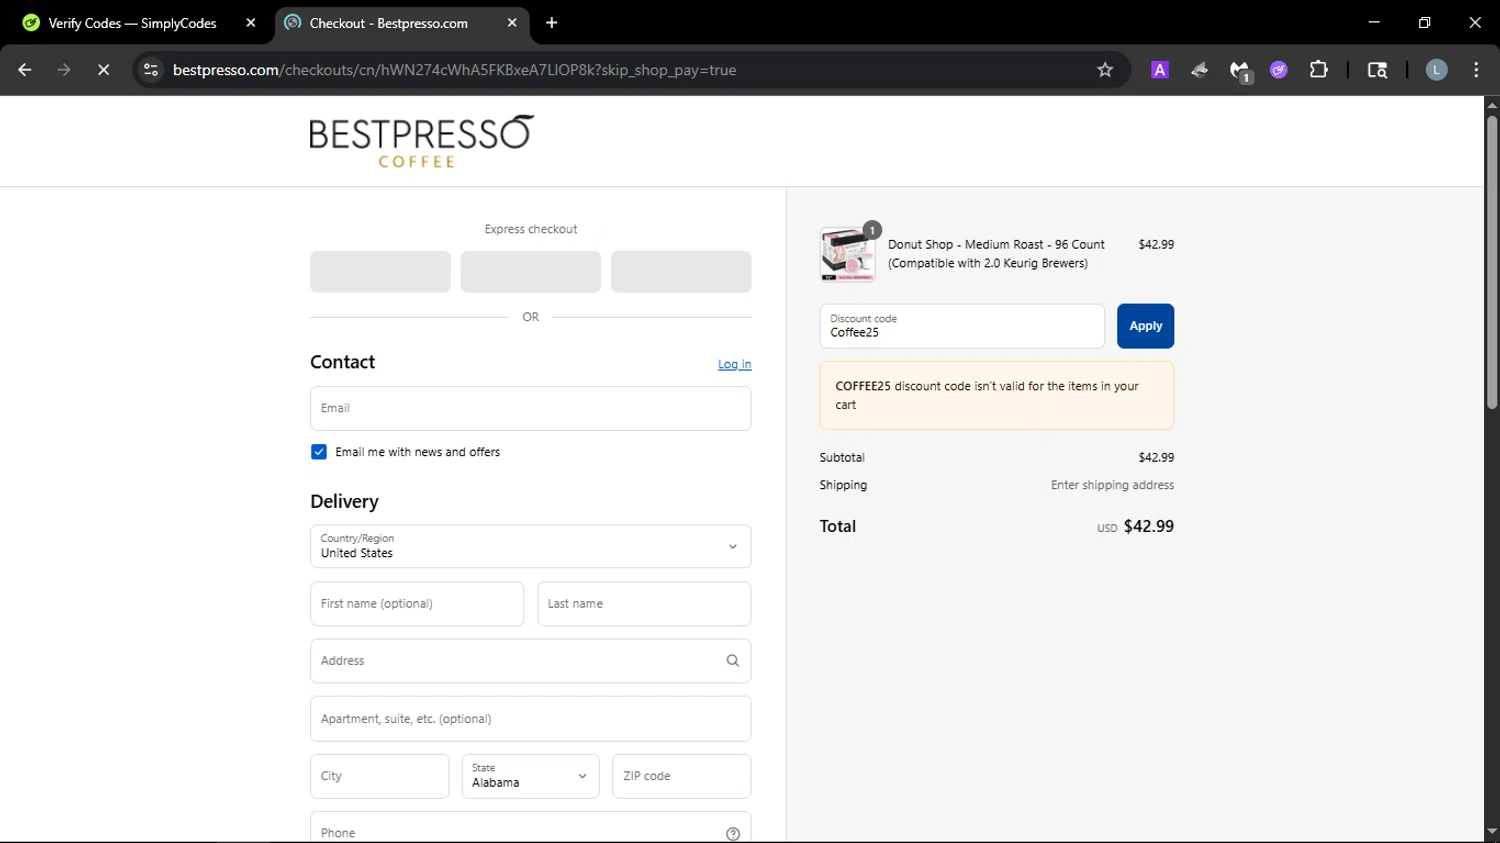The image size is (1500, 843).
Task: Open the Chrome profile avatar
Action: point(1436,70)
